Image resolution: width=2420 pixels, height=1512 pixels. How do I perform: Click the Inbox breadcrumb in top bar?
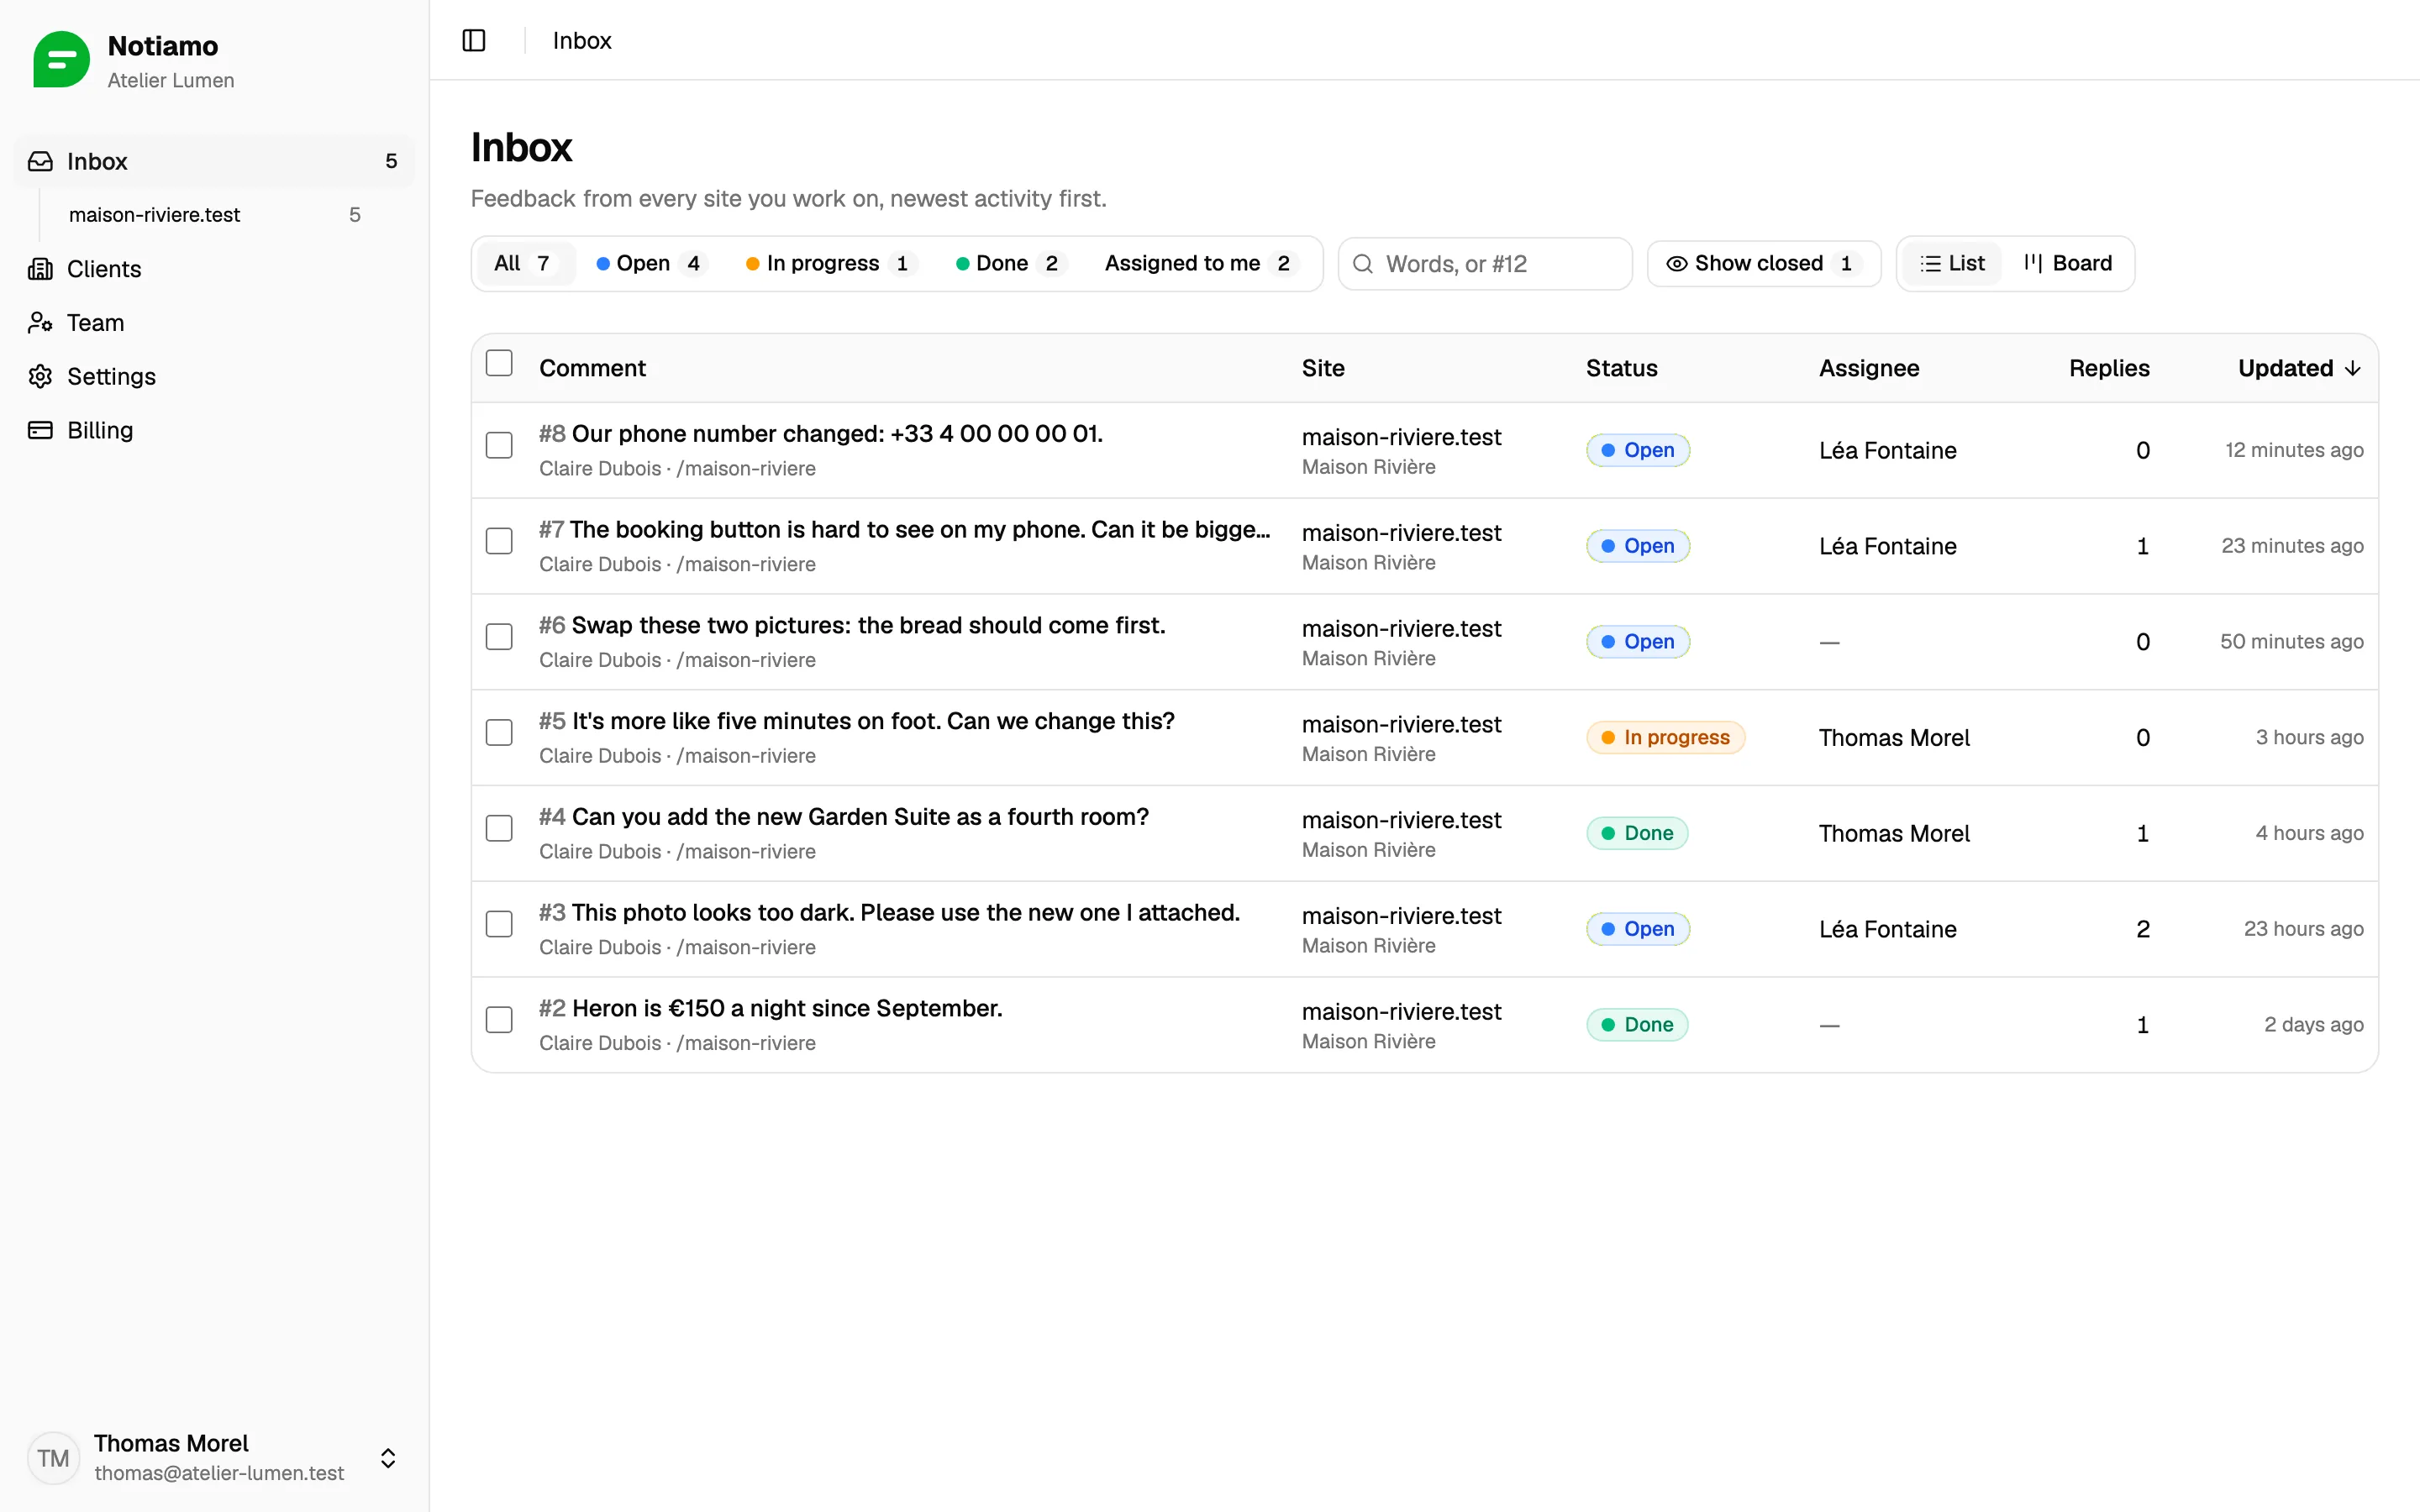point(582,40)
